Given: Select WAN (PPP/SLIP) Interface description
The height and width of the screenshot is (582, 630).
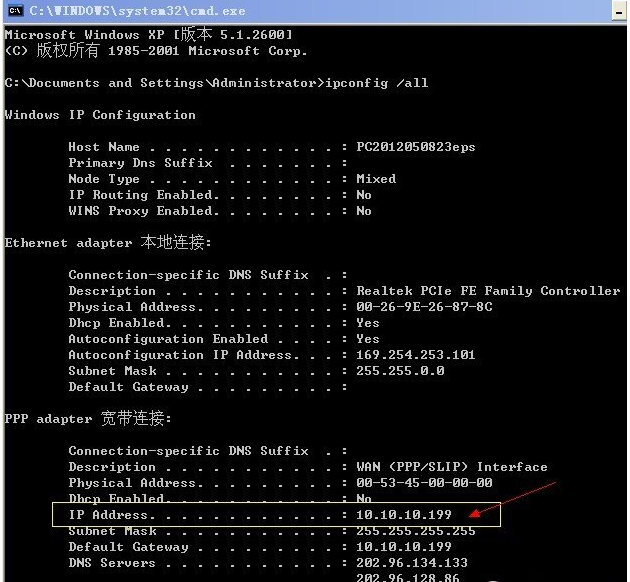Looking at the screenshot, I should point(452,467).
